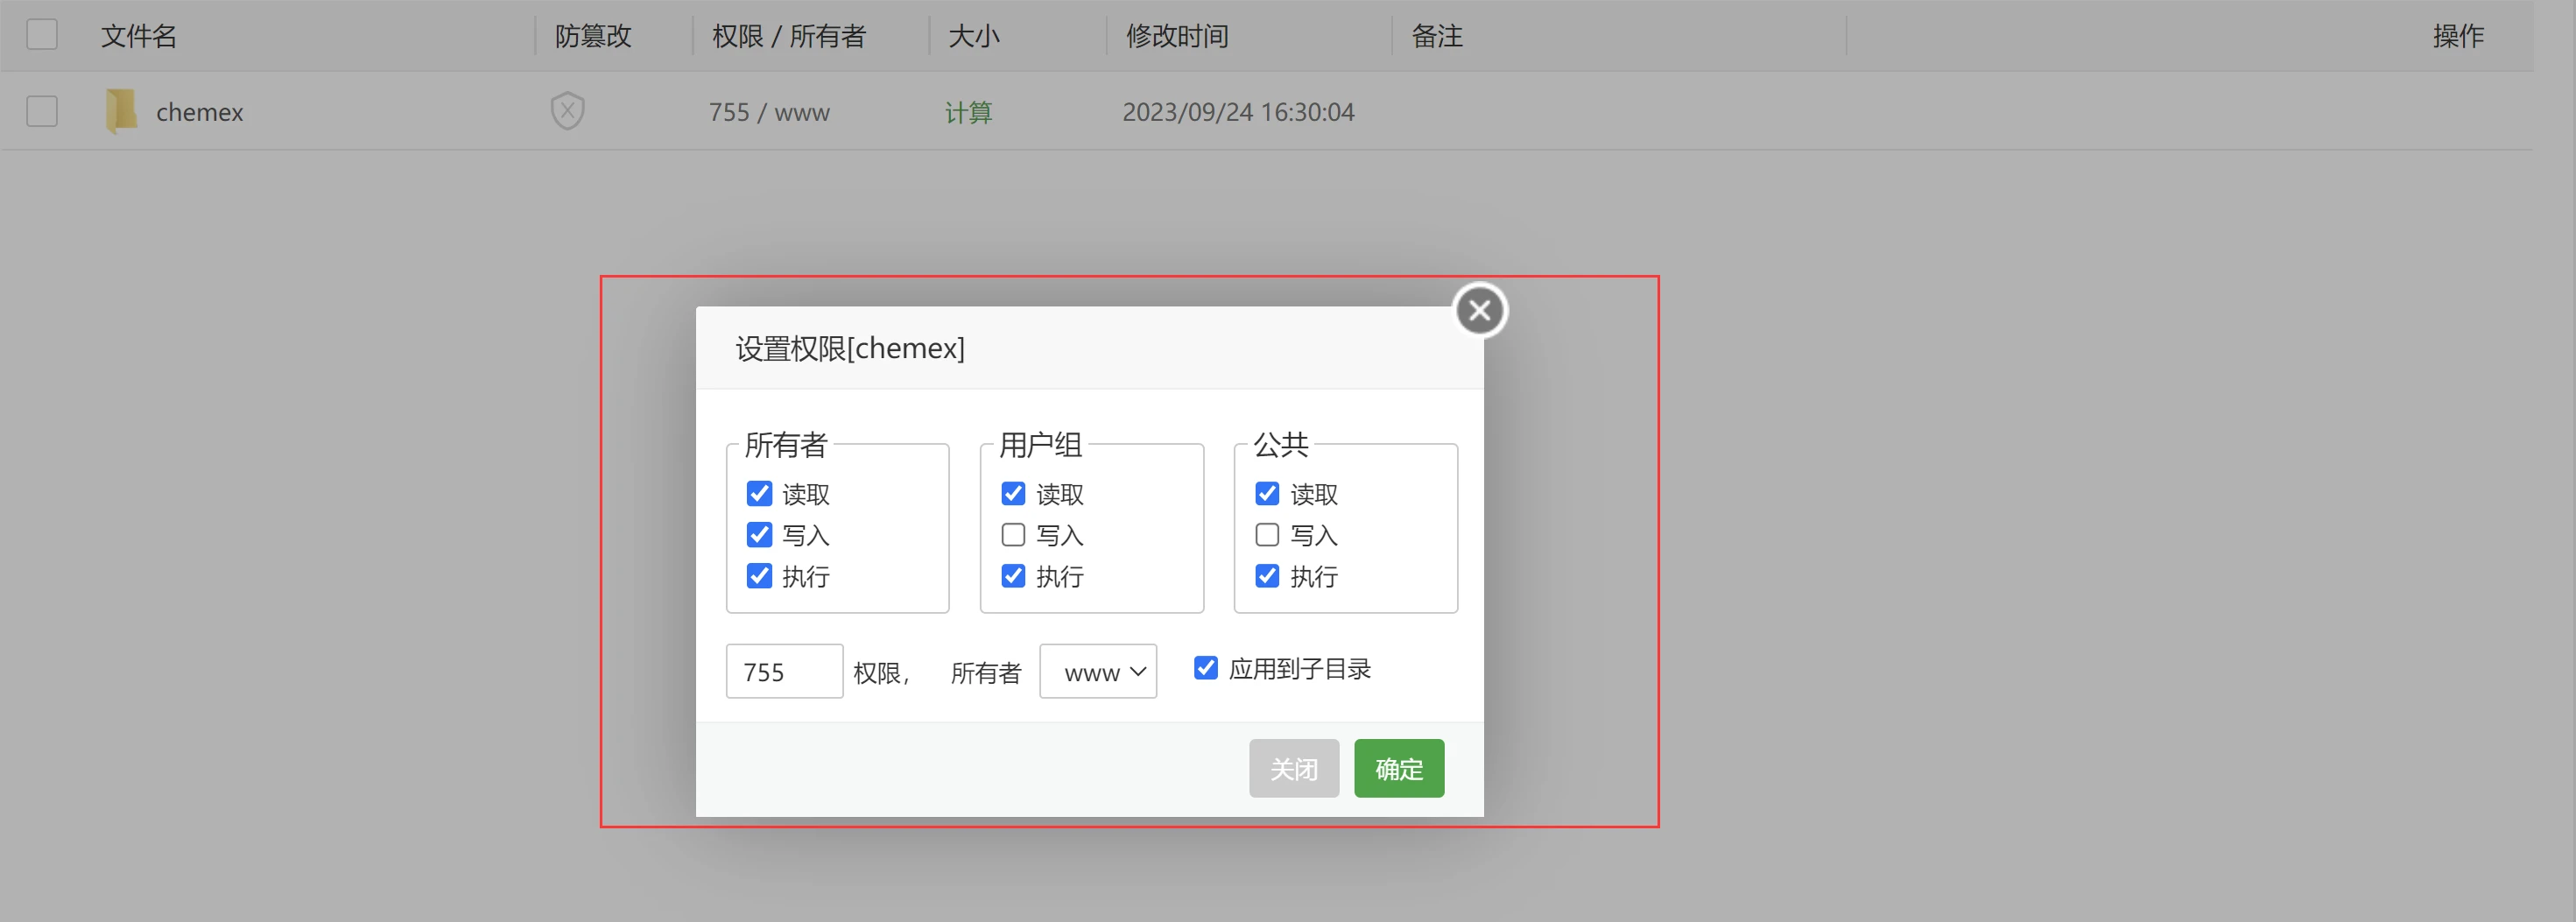Click the dialog title 设置权限[chemex]
Viewport: 2576px width, 922px height.
pyautogui.click(x=850, y=348)
